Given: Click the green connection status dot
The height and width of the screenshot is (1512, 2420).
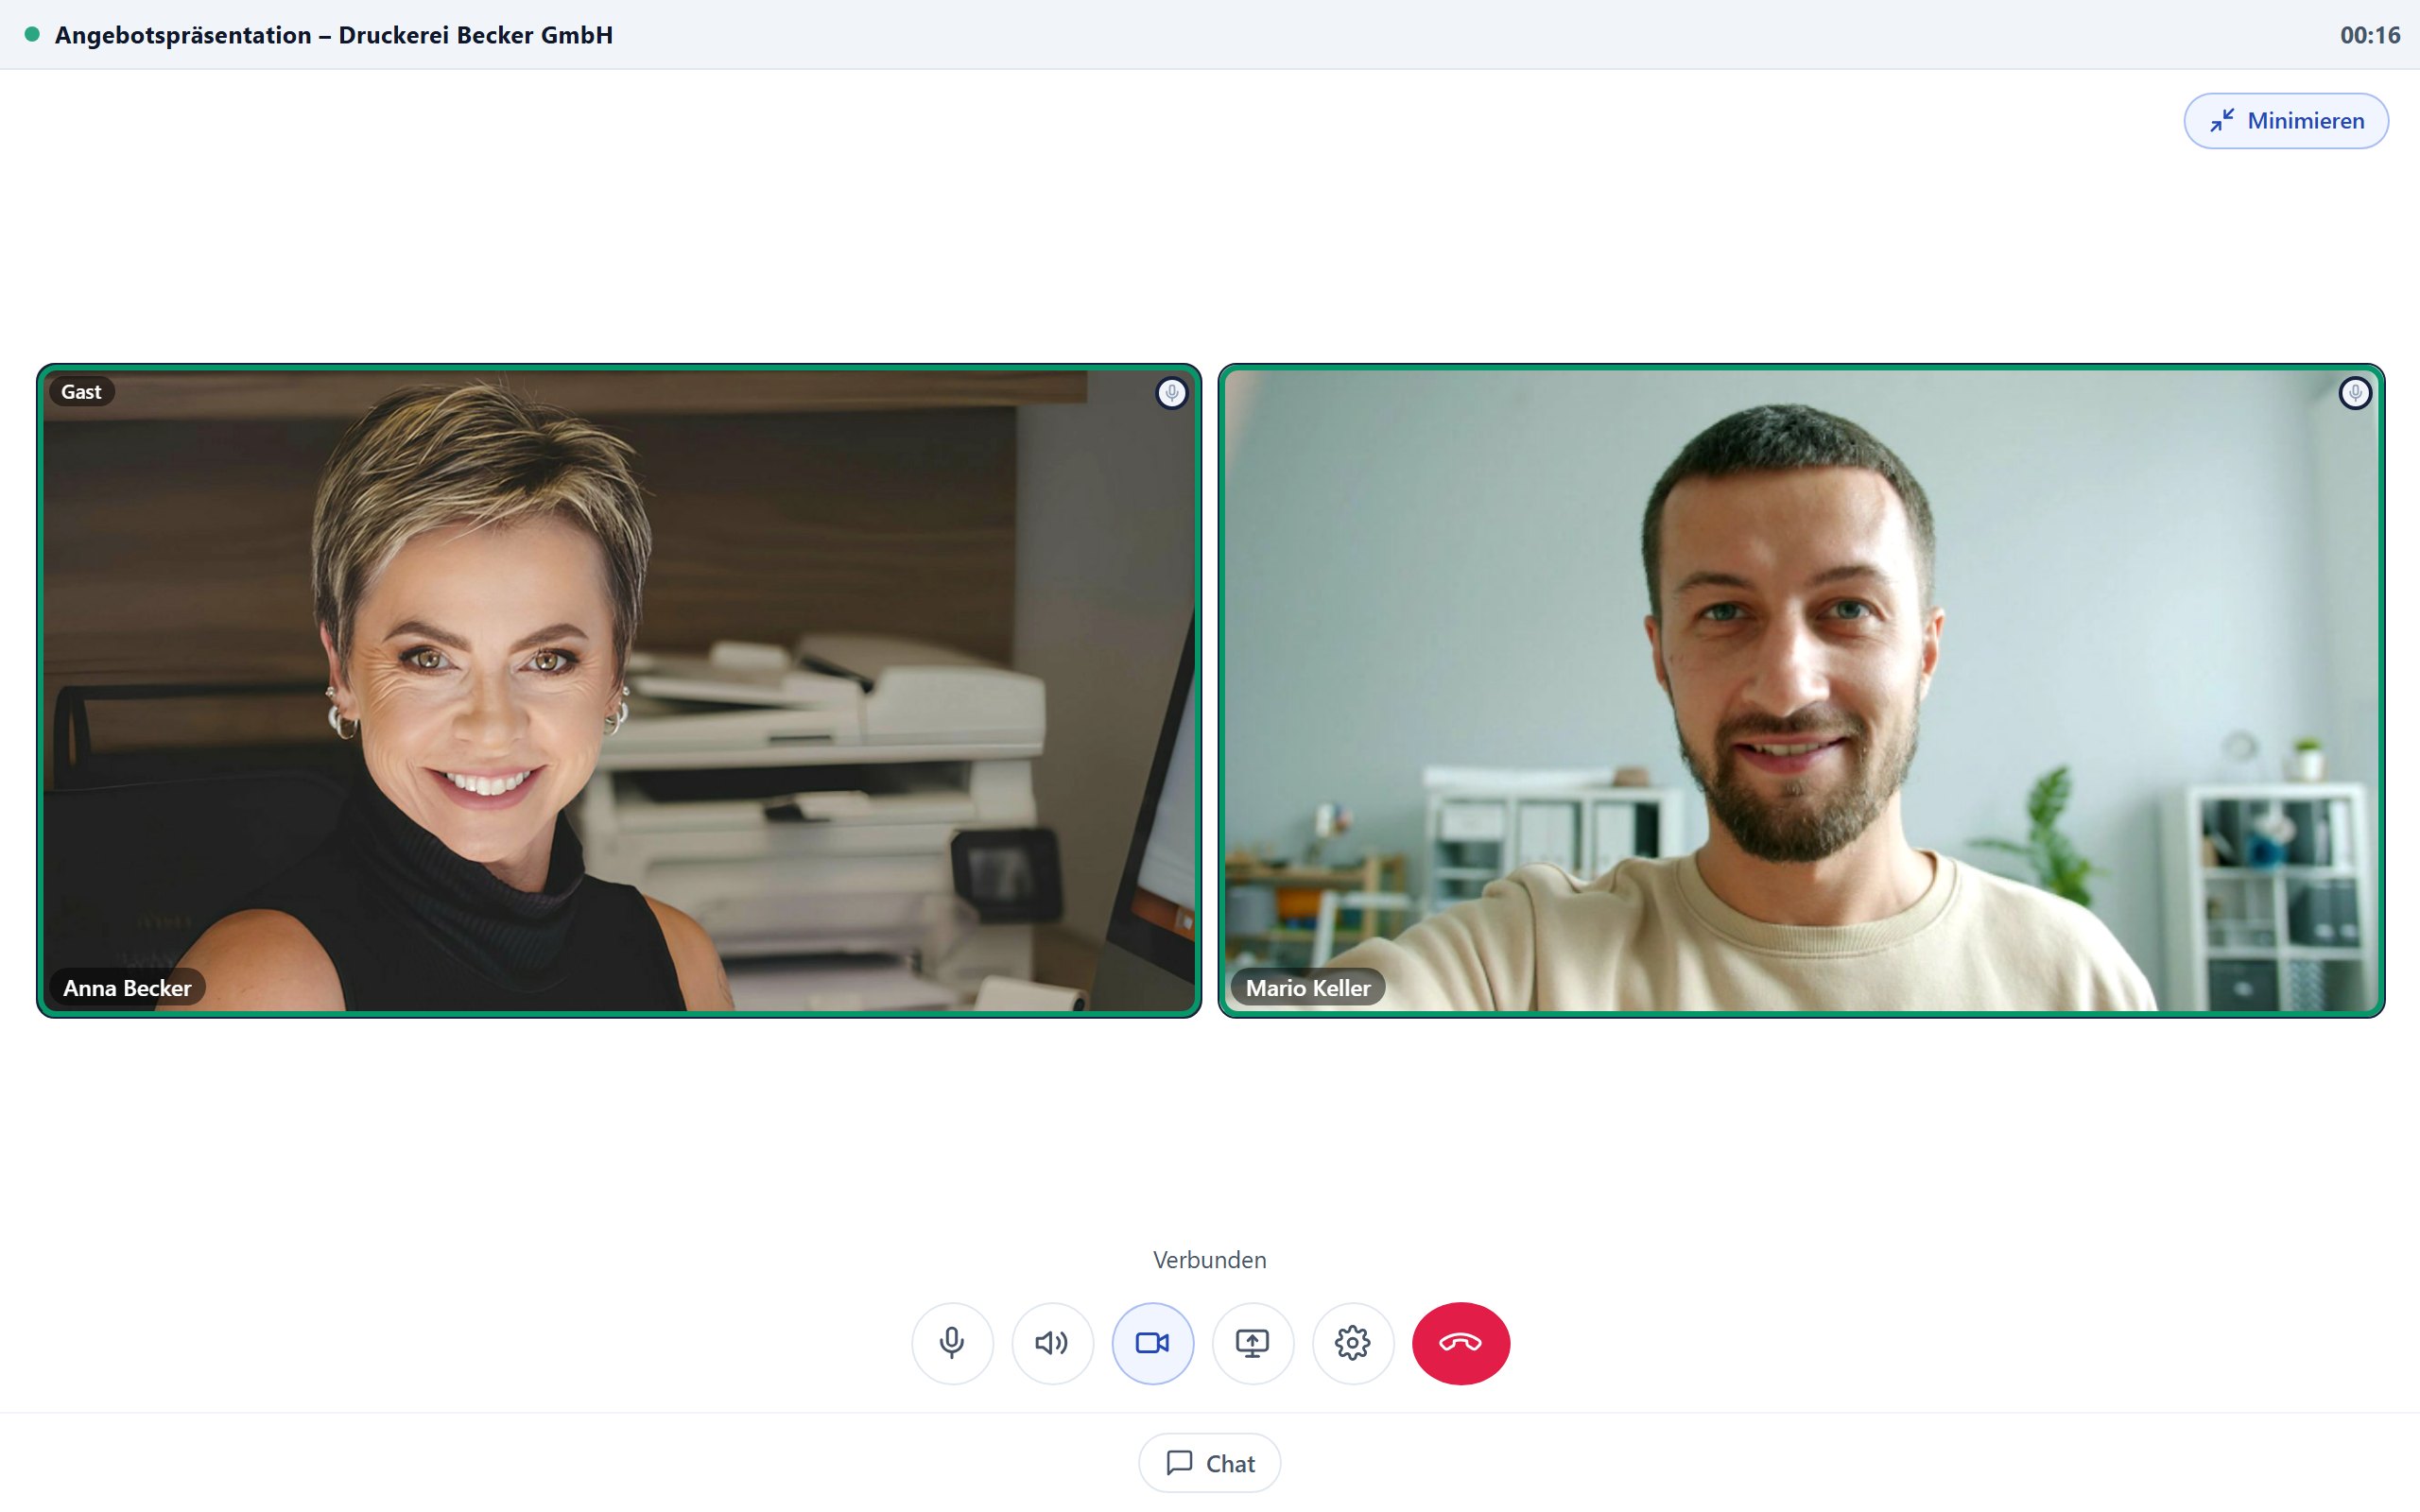Looking at the screenshot, I should [32, 34].
